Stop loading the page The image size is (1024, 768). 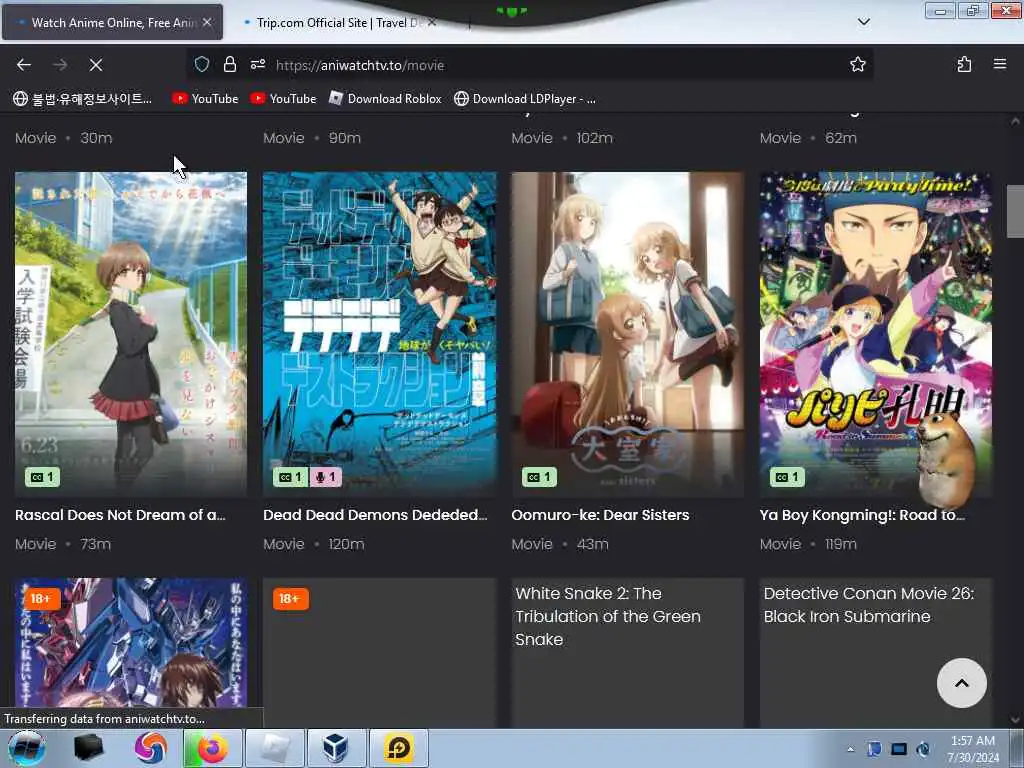pyautogui.click(x=96, y=65)
